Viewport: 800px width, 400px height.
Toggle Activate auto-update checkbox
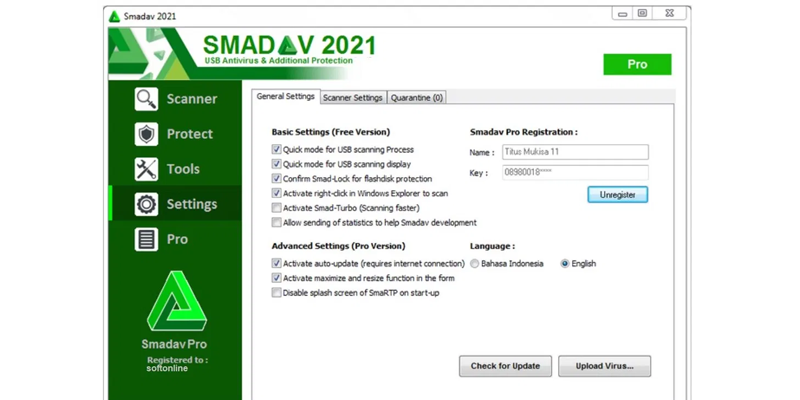pyautogui.click(x=277, y=264)
